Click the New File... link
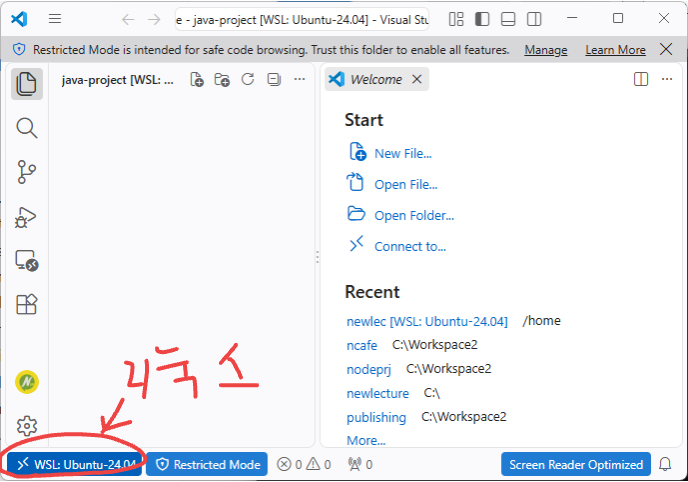Screen dimensions: 688x482 403,154
